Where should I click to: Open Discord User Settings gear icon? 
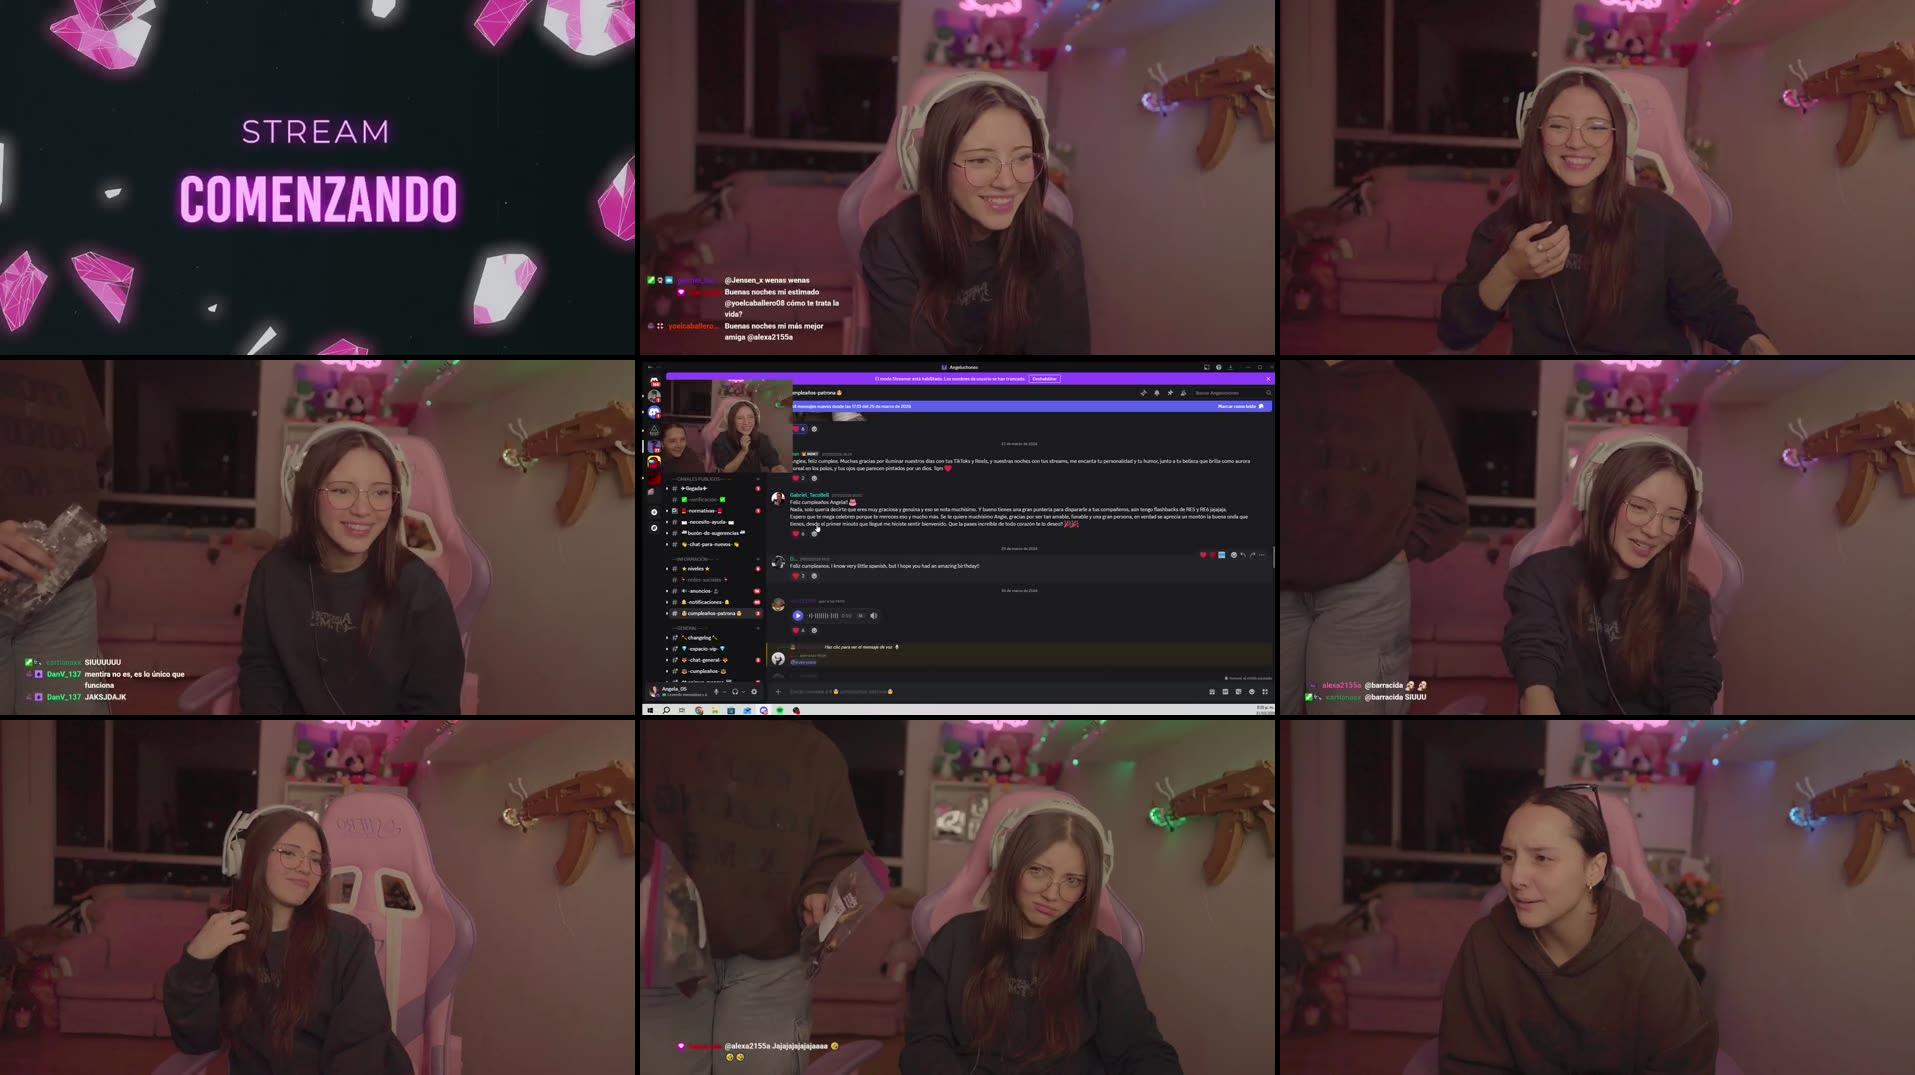754,691
